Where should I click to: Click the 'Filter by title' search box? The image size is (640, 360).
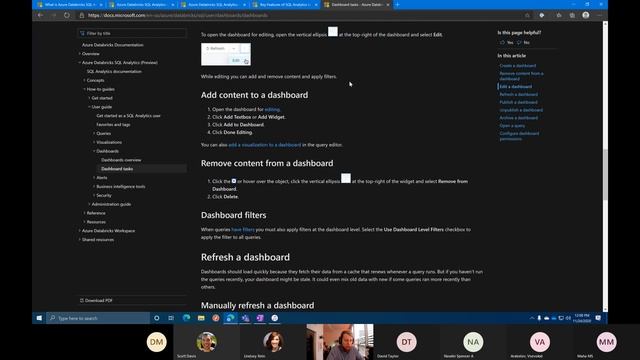click(x=132, y=33)
